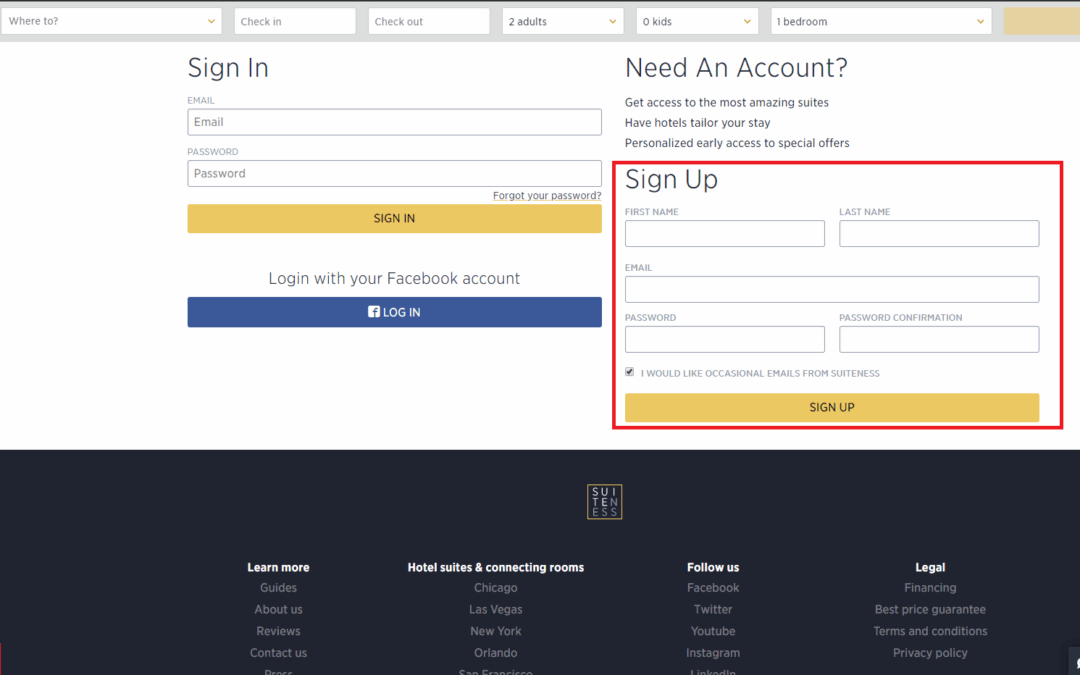Expand the '2 adults' dropdown
This screenshot has width=1080, height=675.
(x=563, y=21)
